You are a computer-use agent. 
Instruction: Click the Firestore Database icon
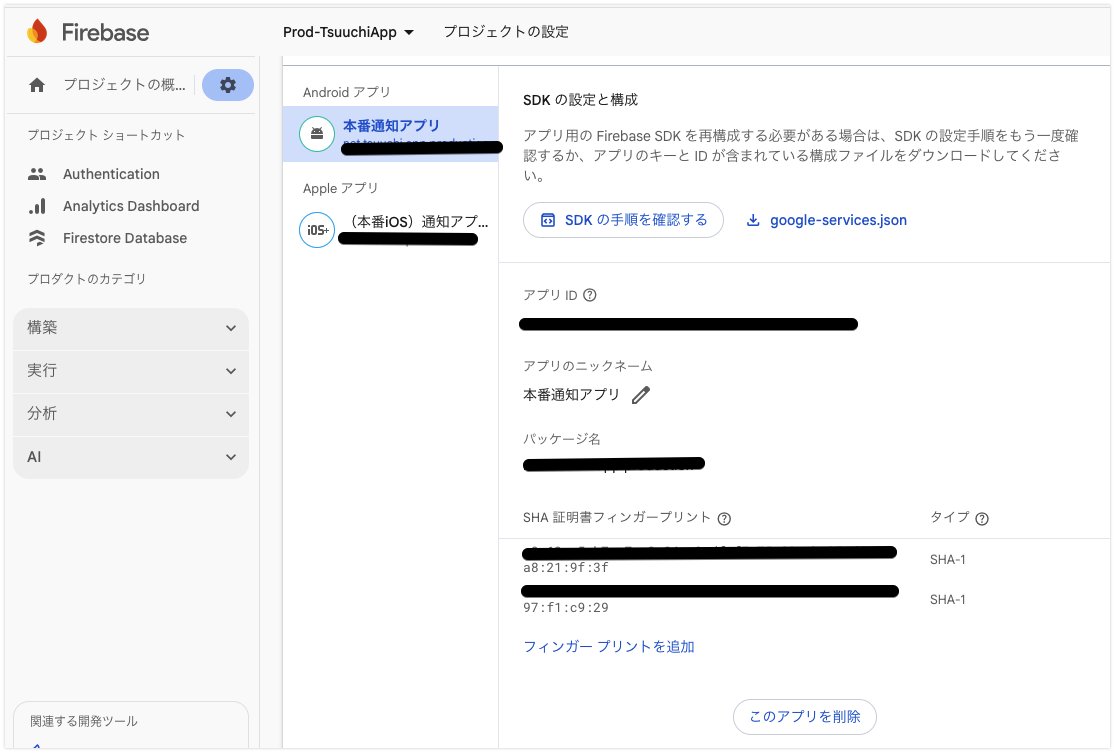(37, 238)
